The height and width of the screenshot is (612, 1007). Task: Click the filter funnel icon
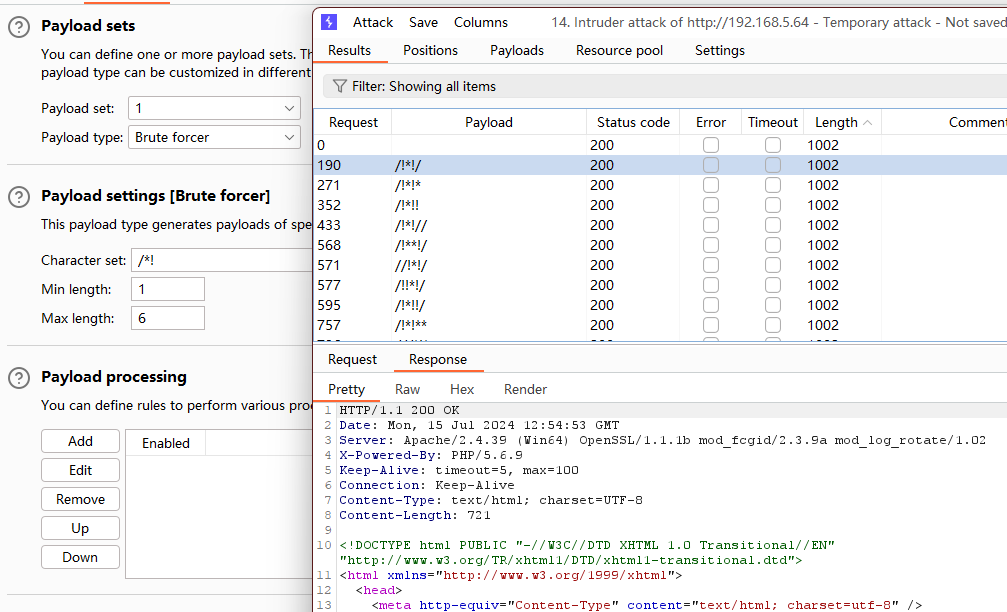tap(340, 87)
